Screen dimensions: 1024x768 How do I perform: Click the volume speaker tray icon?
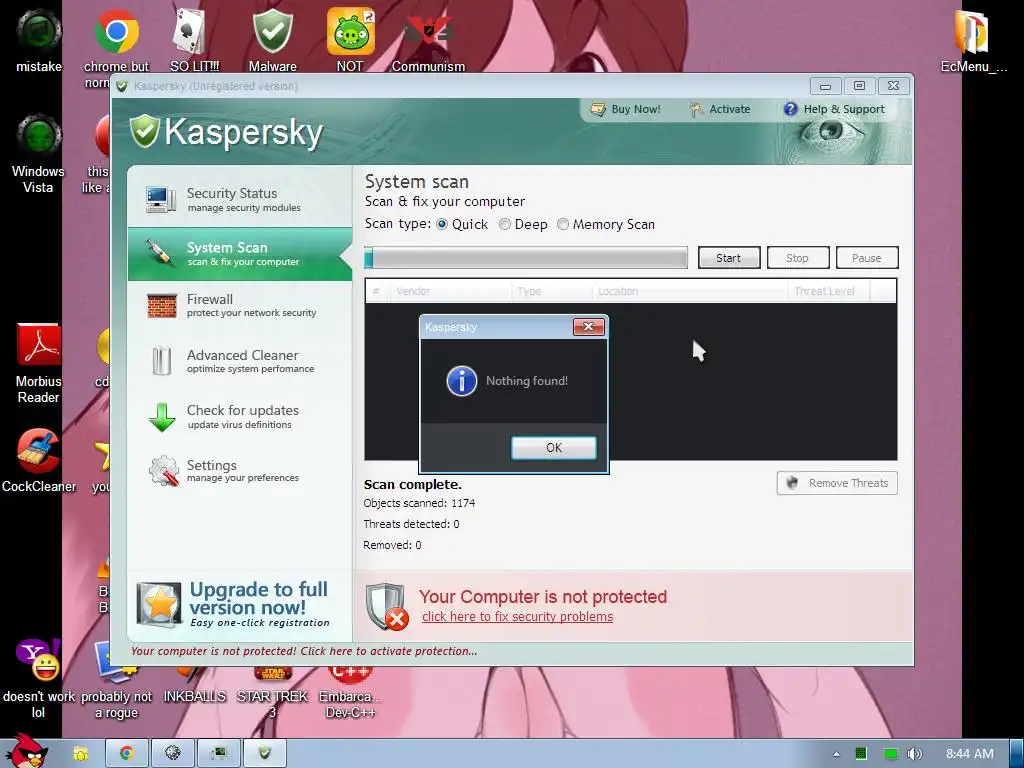[x=914, y=754]
